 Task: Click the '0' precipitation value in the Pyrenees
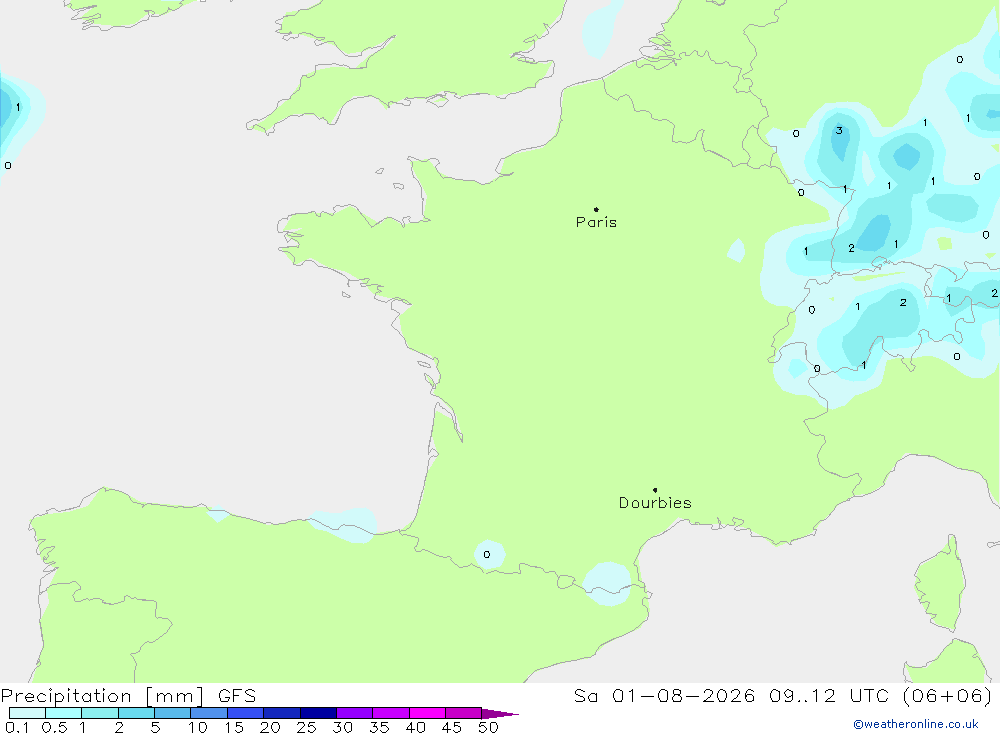coord(487,554)
